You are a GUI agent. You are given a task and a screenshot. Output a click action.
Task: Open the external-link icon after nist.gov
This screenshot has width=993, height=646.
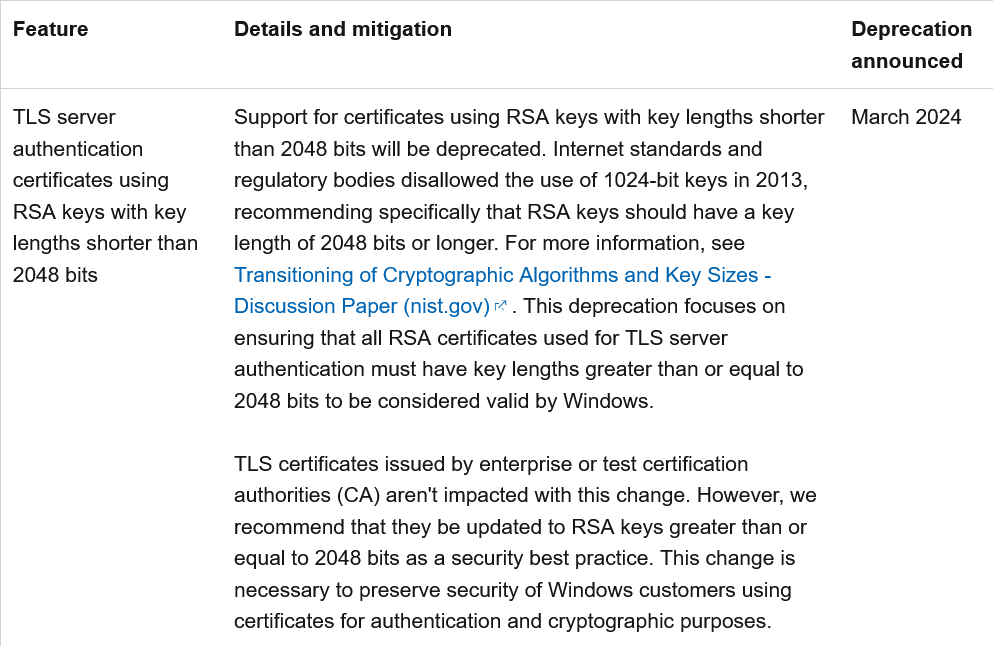500,307
